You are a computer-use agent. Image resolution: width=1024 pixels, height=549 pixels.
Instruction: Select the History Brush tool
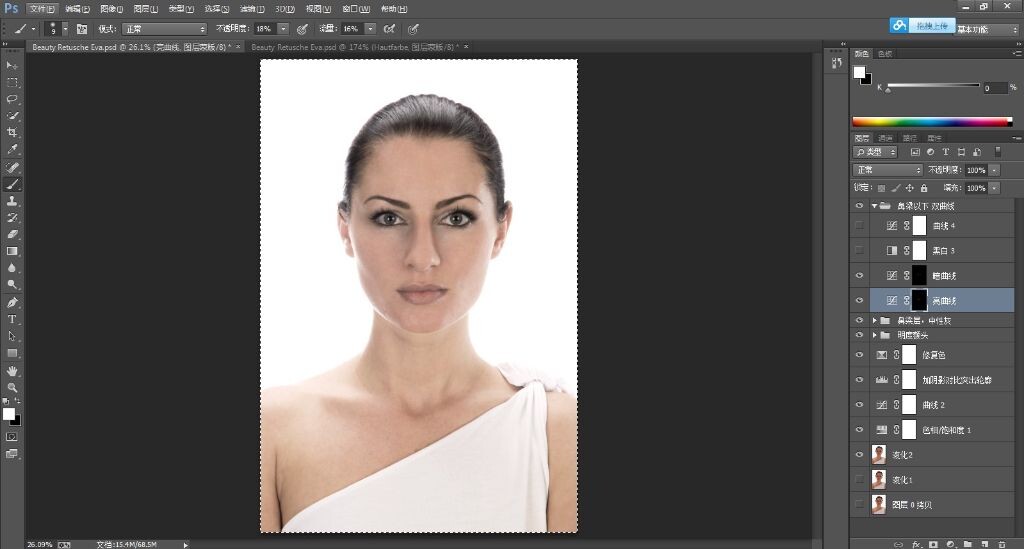[12, 217]
